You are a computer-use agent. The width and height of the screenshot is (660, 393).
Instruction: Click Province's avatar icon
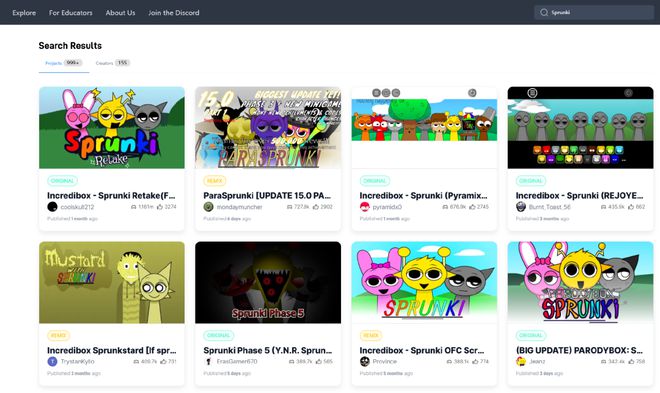pos(365,361)
